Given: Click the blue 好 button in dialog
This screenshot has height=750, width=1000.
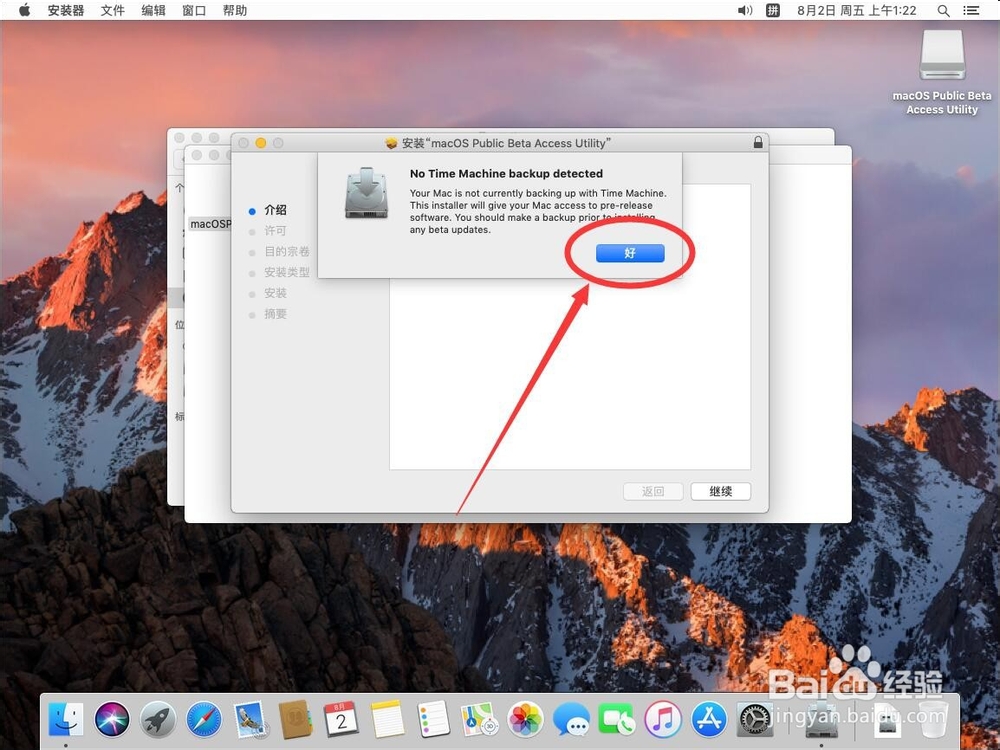Looking at the screenshot, I should (630, 253).
